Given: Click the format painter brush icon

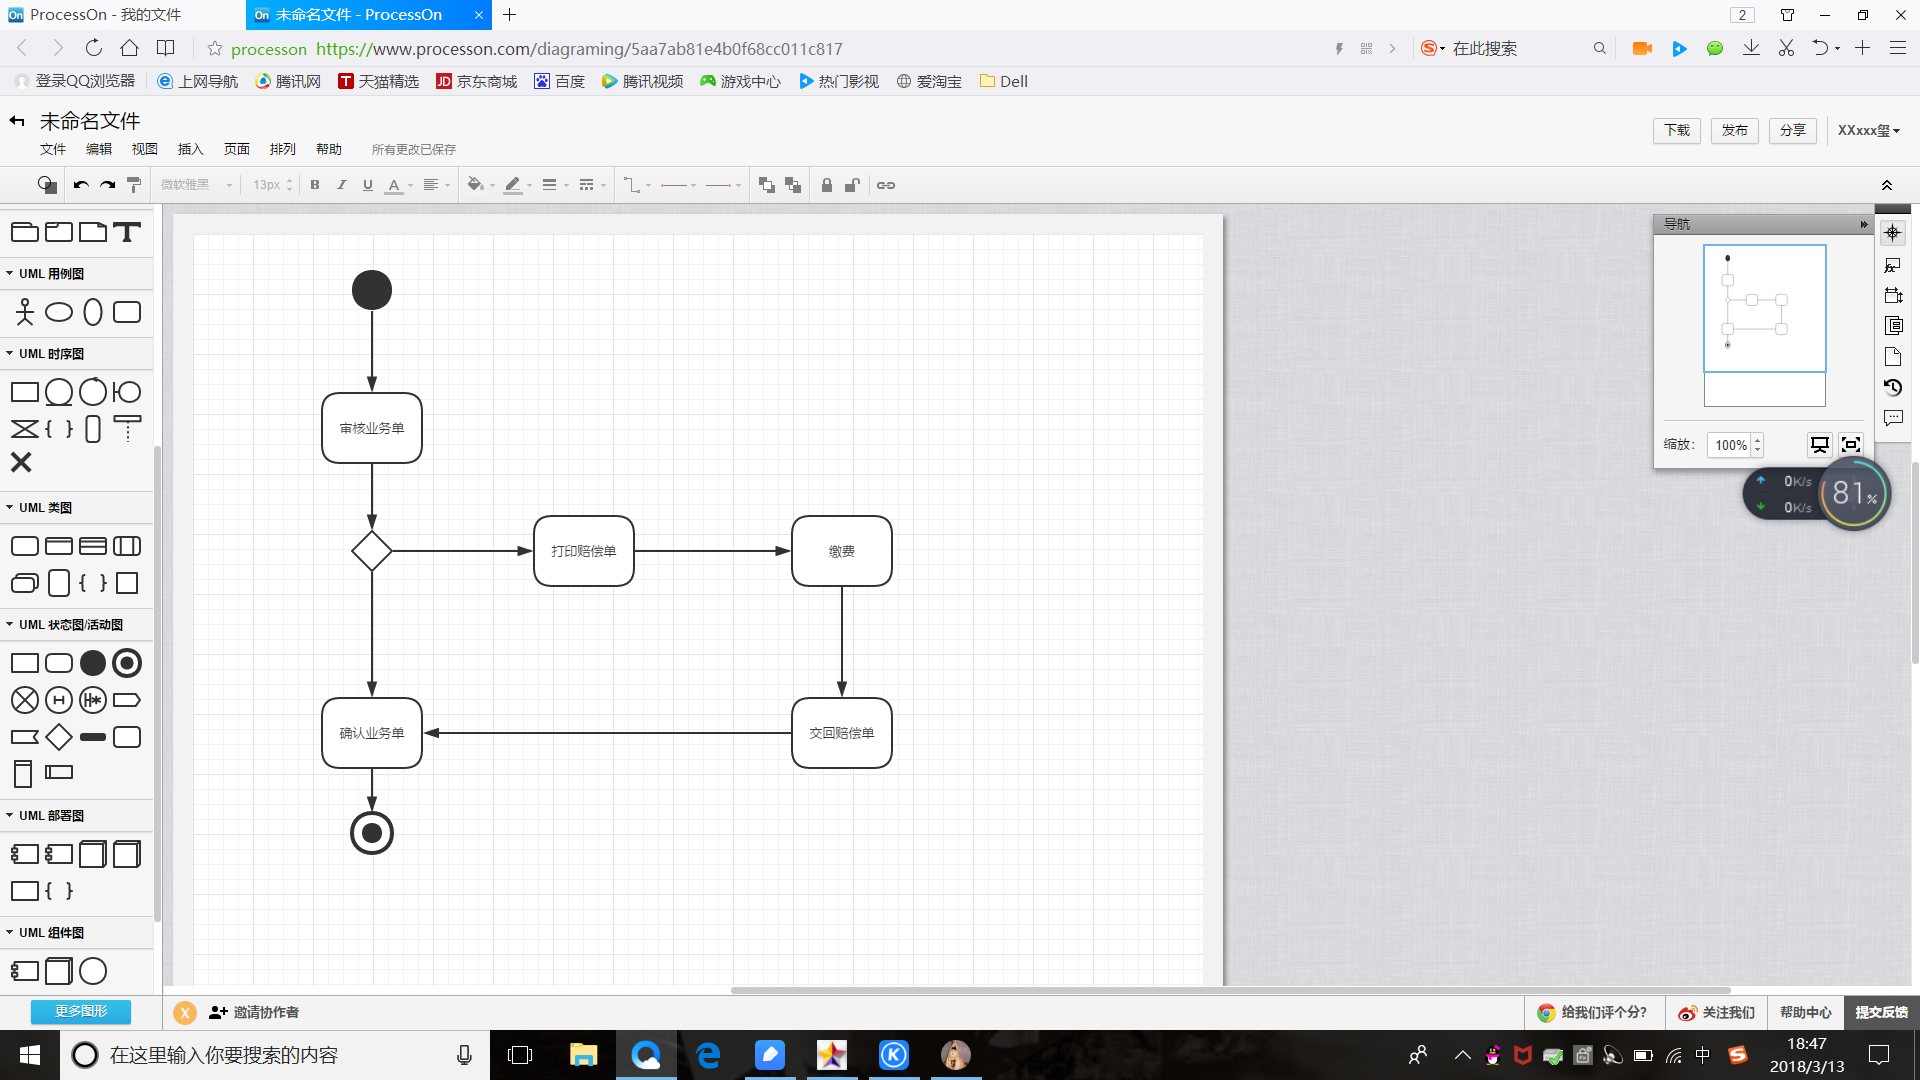Looking at the screenshot, I should [x=134, y=185].
